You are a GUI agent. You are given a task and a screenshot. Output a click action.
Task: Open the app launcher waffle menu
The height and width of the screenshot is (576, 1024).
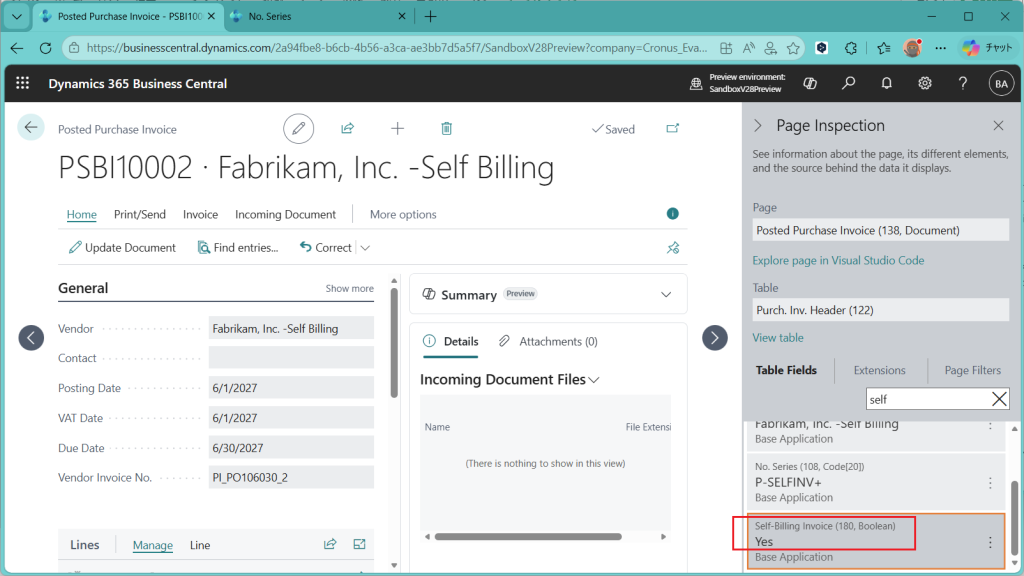[23, 84]
